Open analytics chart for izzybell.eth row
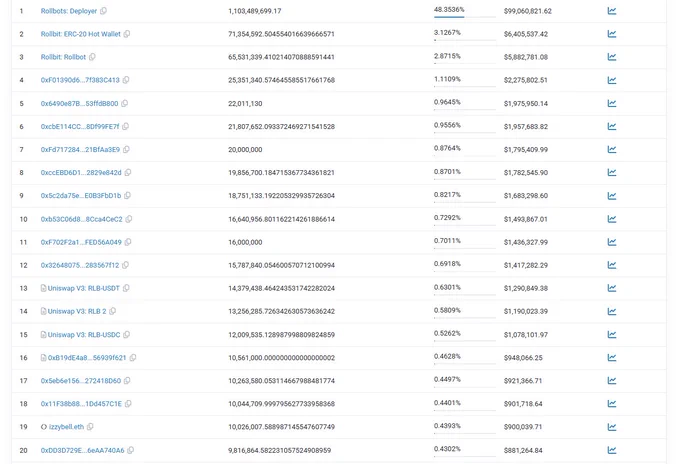Viewport: 680px width, 464px height. (x=611, y=427)
